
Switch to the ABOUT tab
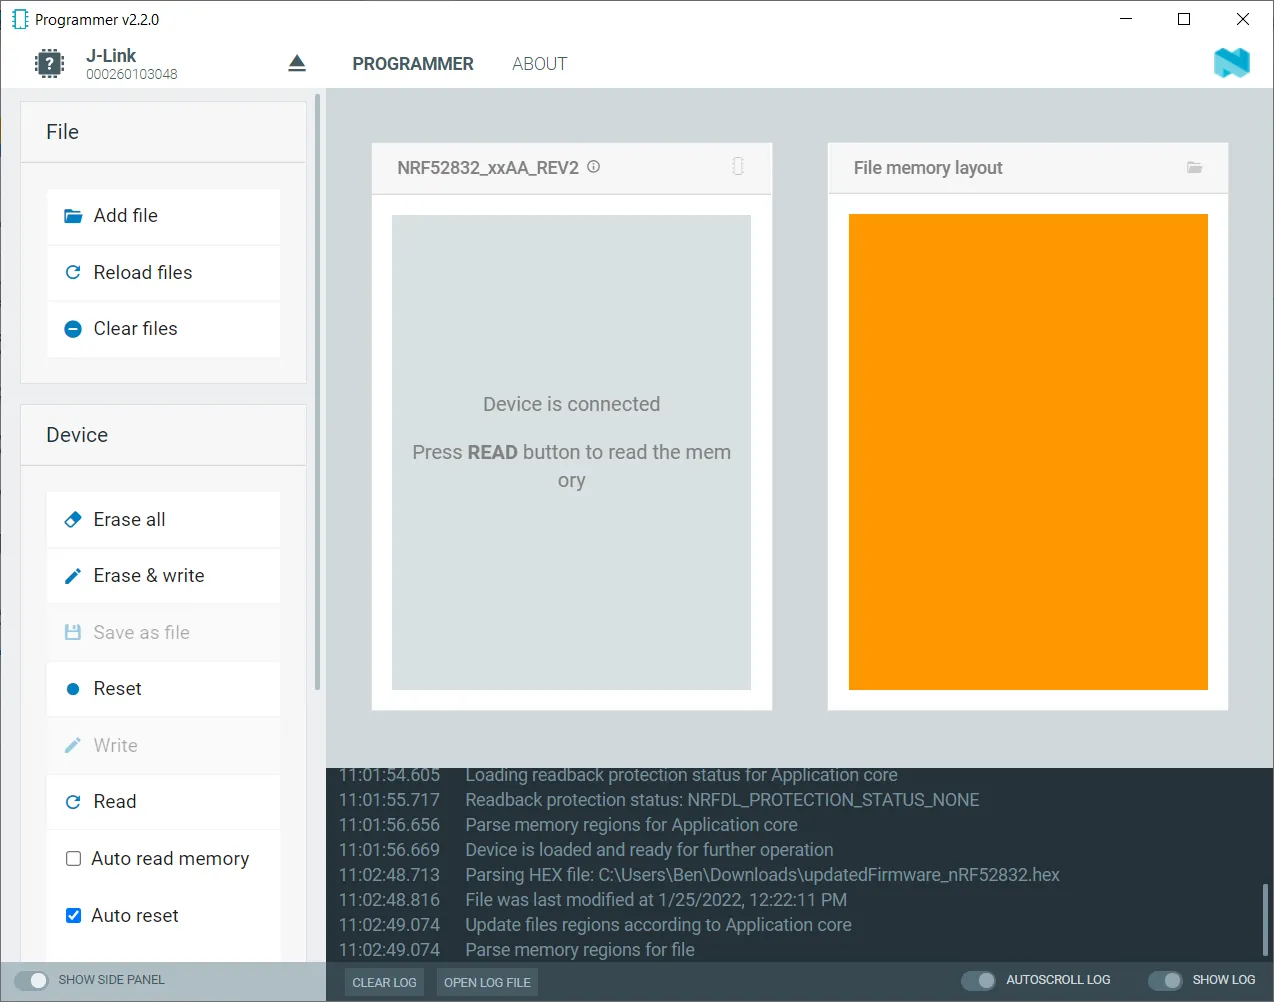[539, 63]
